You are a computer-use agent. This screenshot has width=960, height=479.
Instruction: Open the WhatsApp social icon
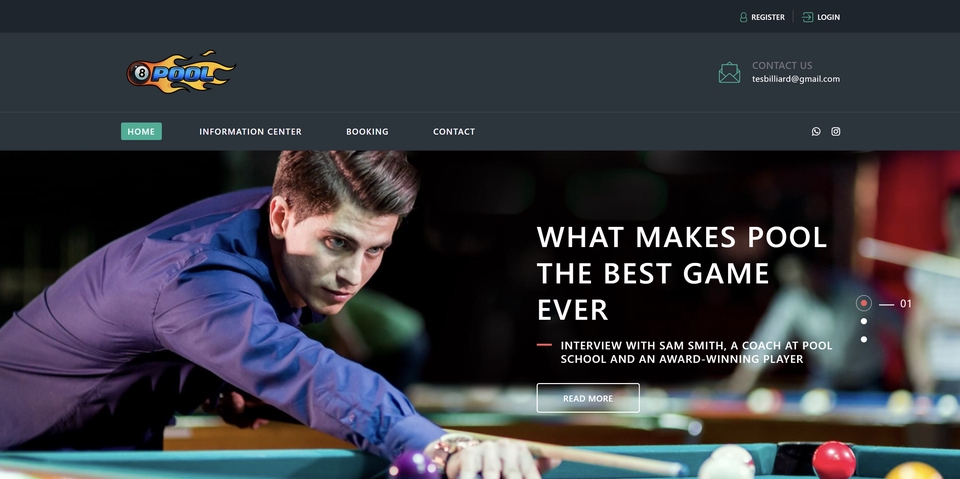pyautogui.click(x=816, y=131)
